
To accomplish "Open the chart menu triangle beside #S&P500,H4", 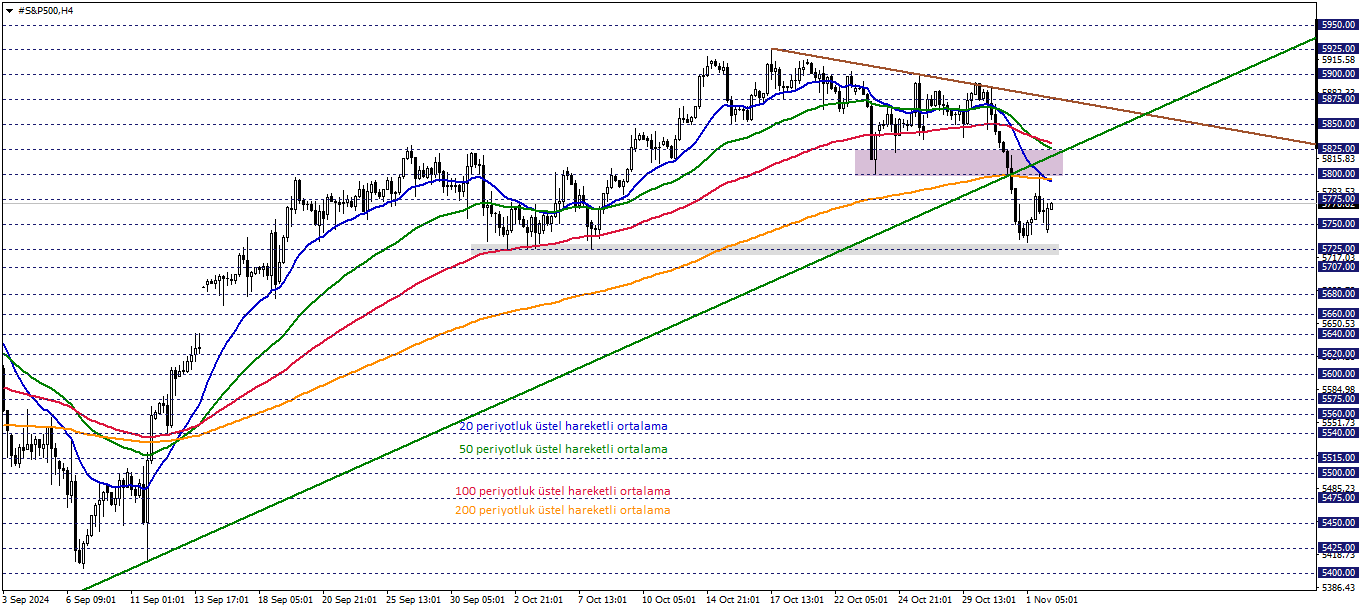I will coord(9,10).
